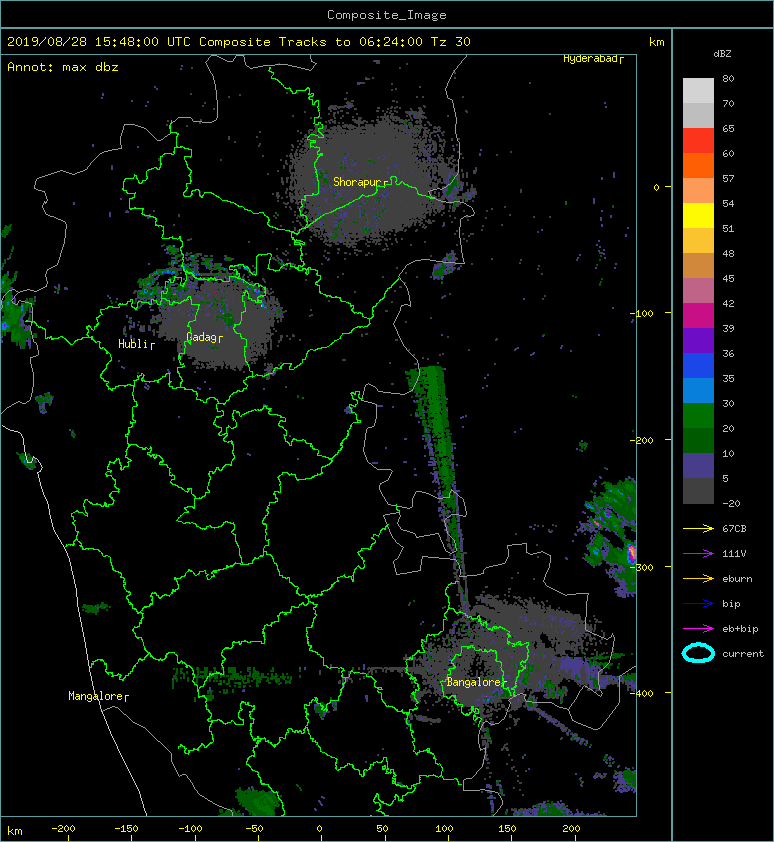Pick the light blue 35 dBZ band
774x842 pixels.
pos(698,390)
